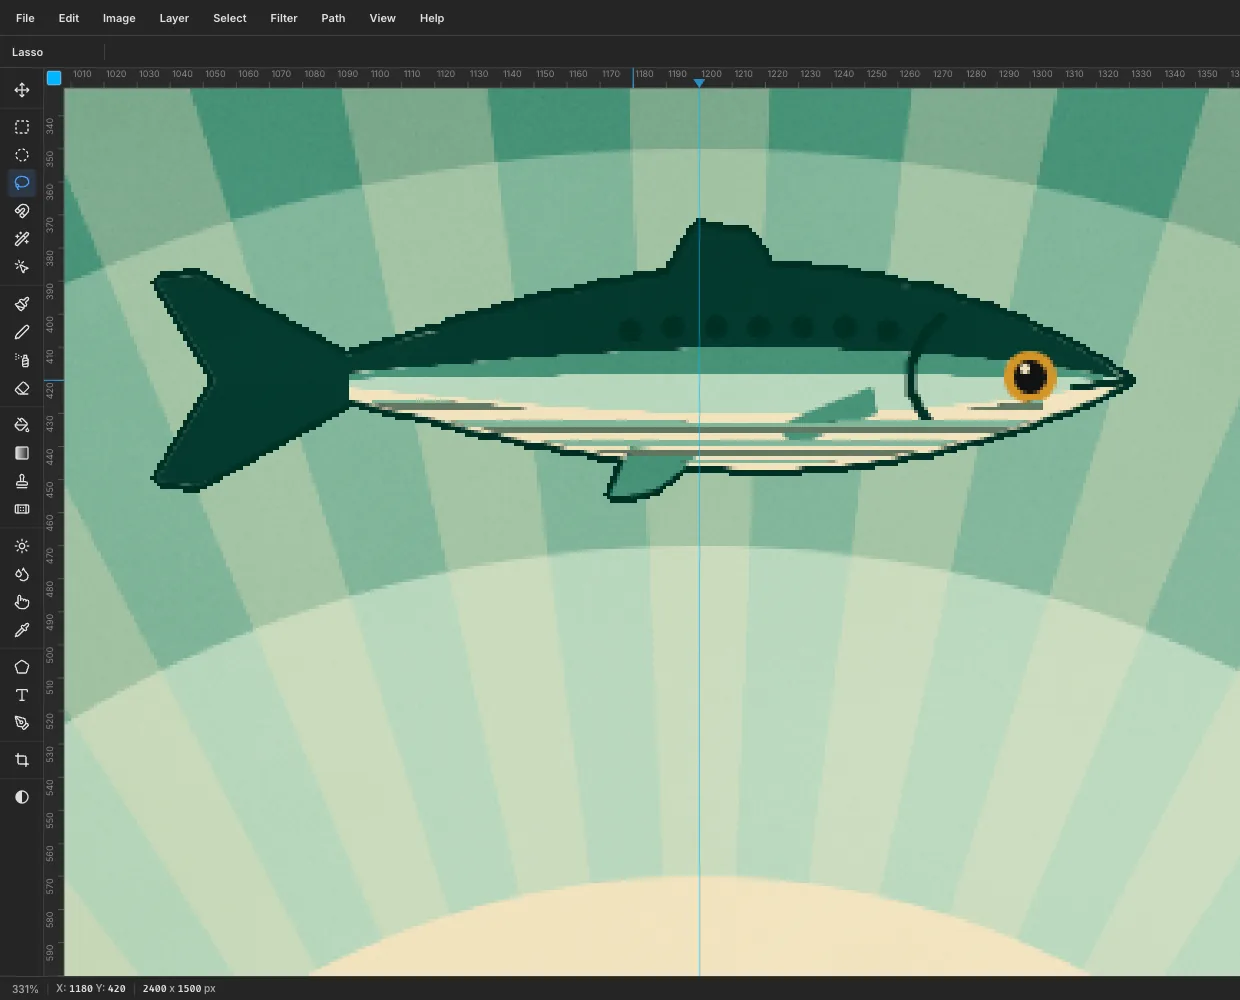
Task: Activate the Clone Stamp tool
Action: coord(22,481)
